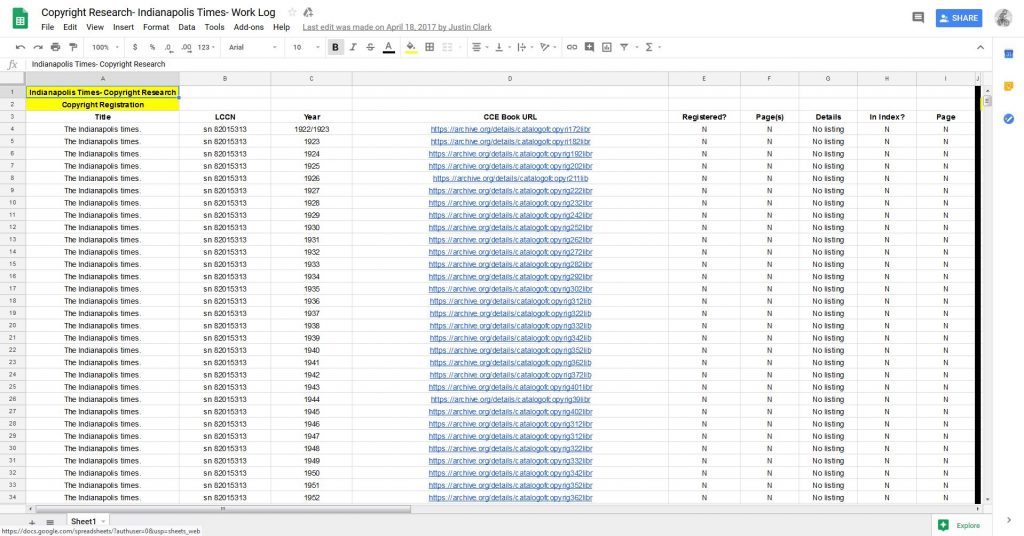
Task: Open the Google Sheets home icon
Action: (x=20, y=19)
